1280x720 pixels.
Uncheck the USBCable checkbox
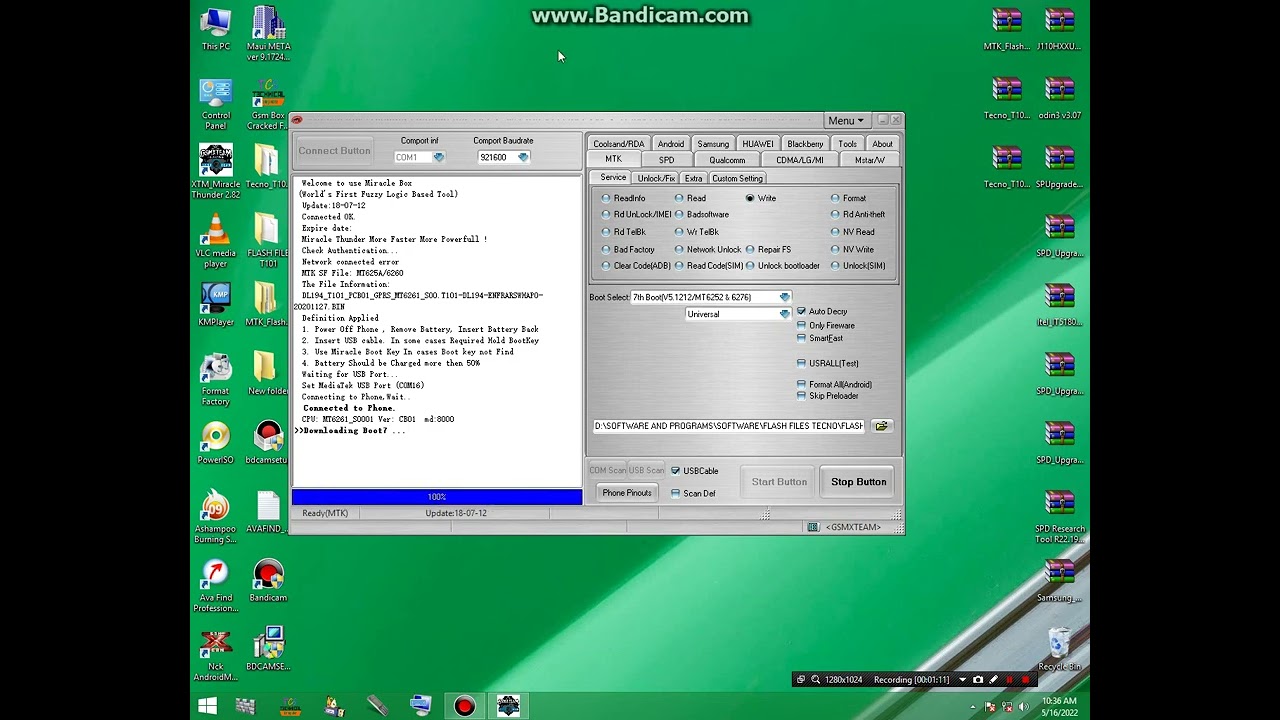point(695,471)
